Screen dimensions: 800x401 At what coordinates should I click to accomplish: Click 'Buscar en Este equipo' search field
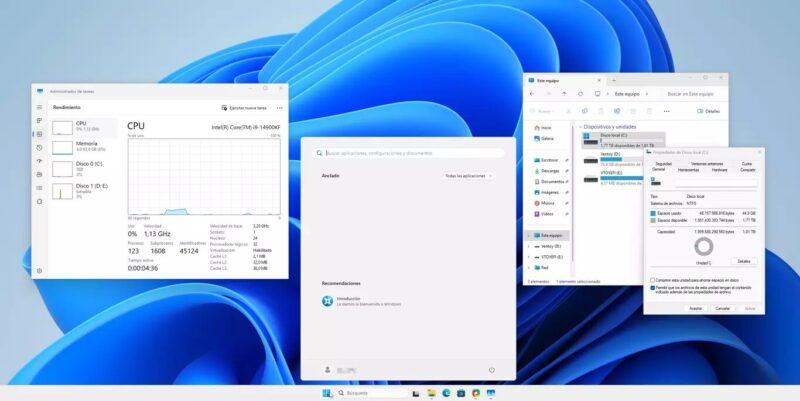coord(691,94)
